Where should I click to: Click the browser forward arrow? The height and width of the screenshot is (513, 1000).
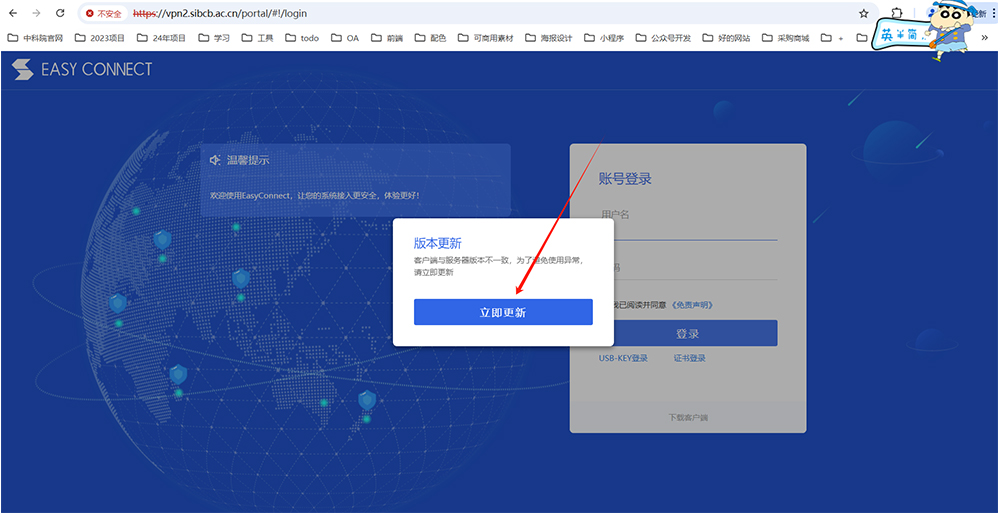coord(37,14)
